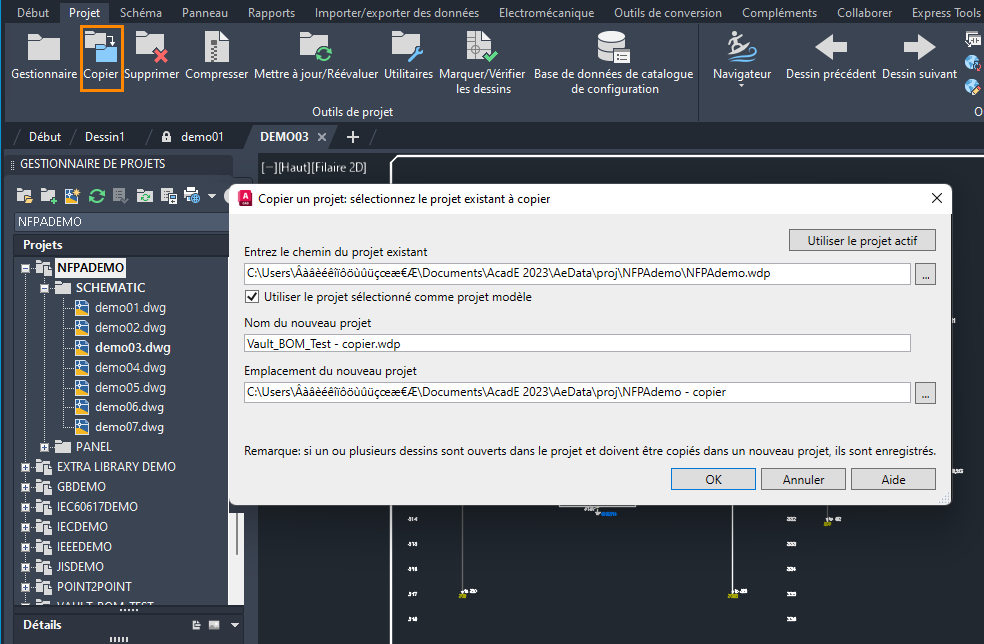
Task: Open NFPADEMO project selector combo box
Action: coord(122,222)
